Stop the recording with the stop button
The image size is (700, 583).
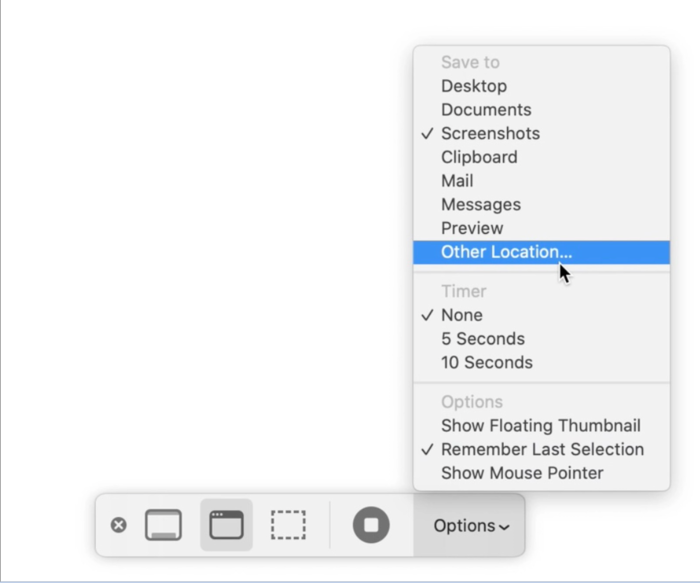[371, 525]
